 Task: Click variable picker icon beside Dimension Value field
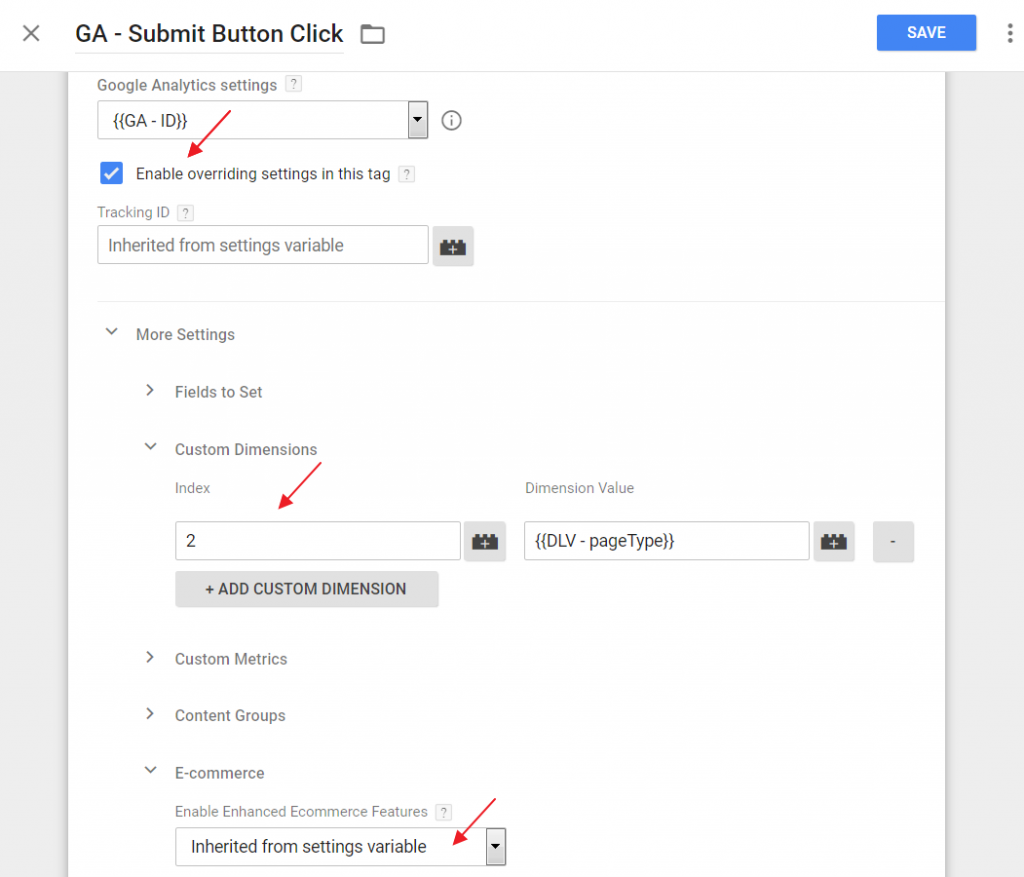[833, 541]
